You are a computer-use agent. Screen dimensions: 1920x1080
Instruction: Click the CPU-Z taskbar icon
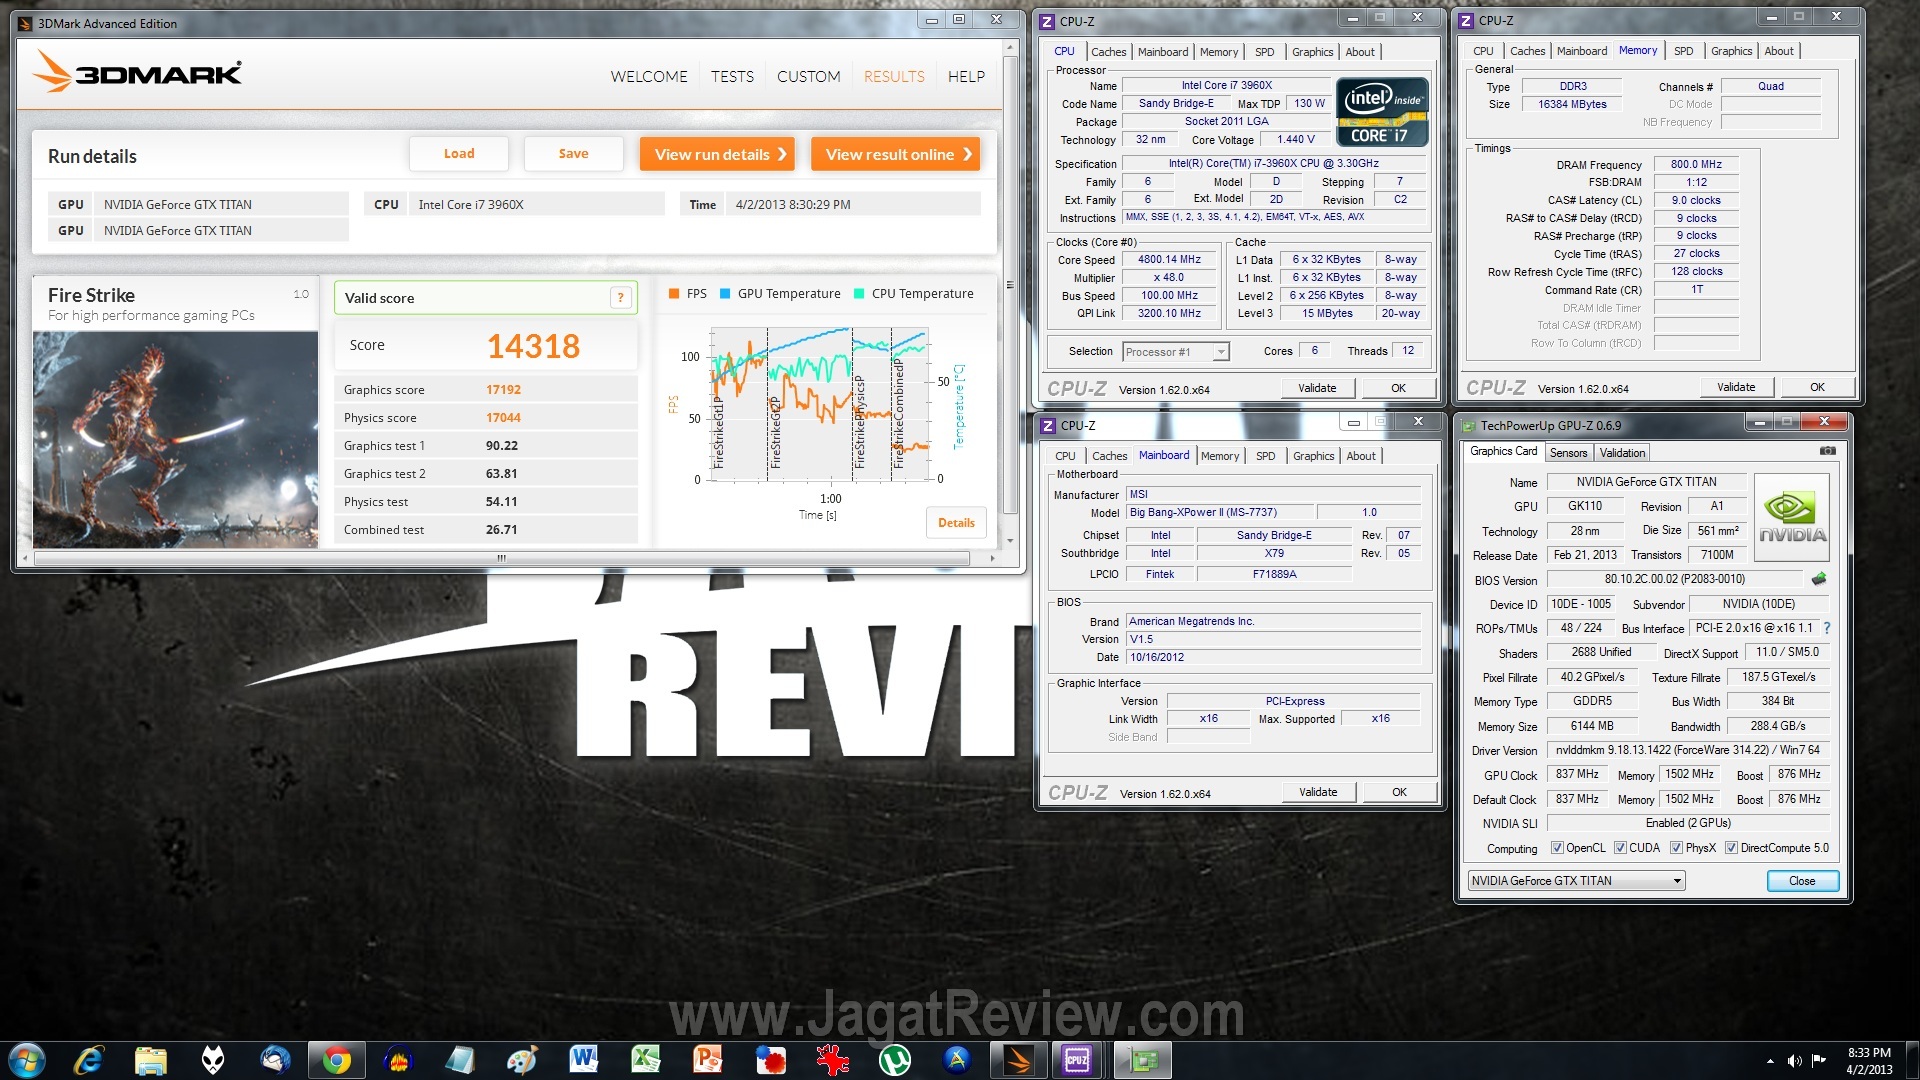click(x=1077, y=1060)
